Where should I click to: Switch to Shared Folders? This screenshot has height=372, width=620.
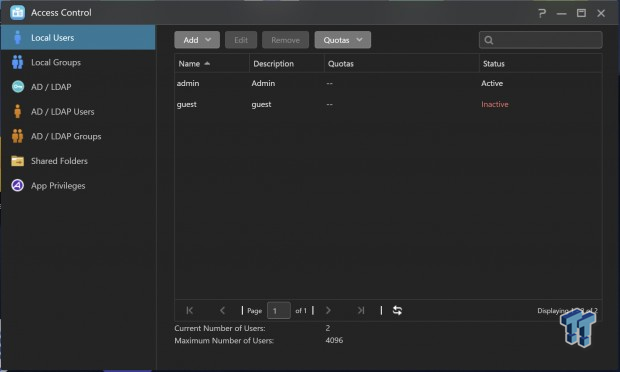pyautogui.click(x=78, y=161)
